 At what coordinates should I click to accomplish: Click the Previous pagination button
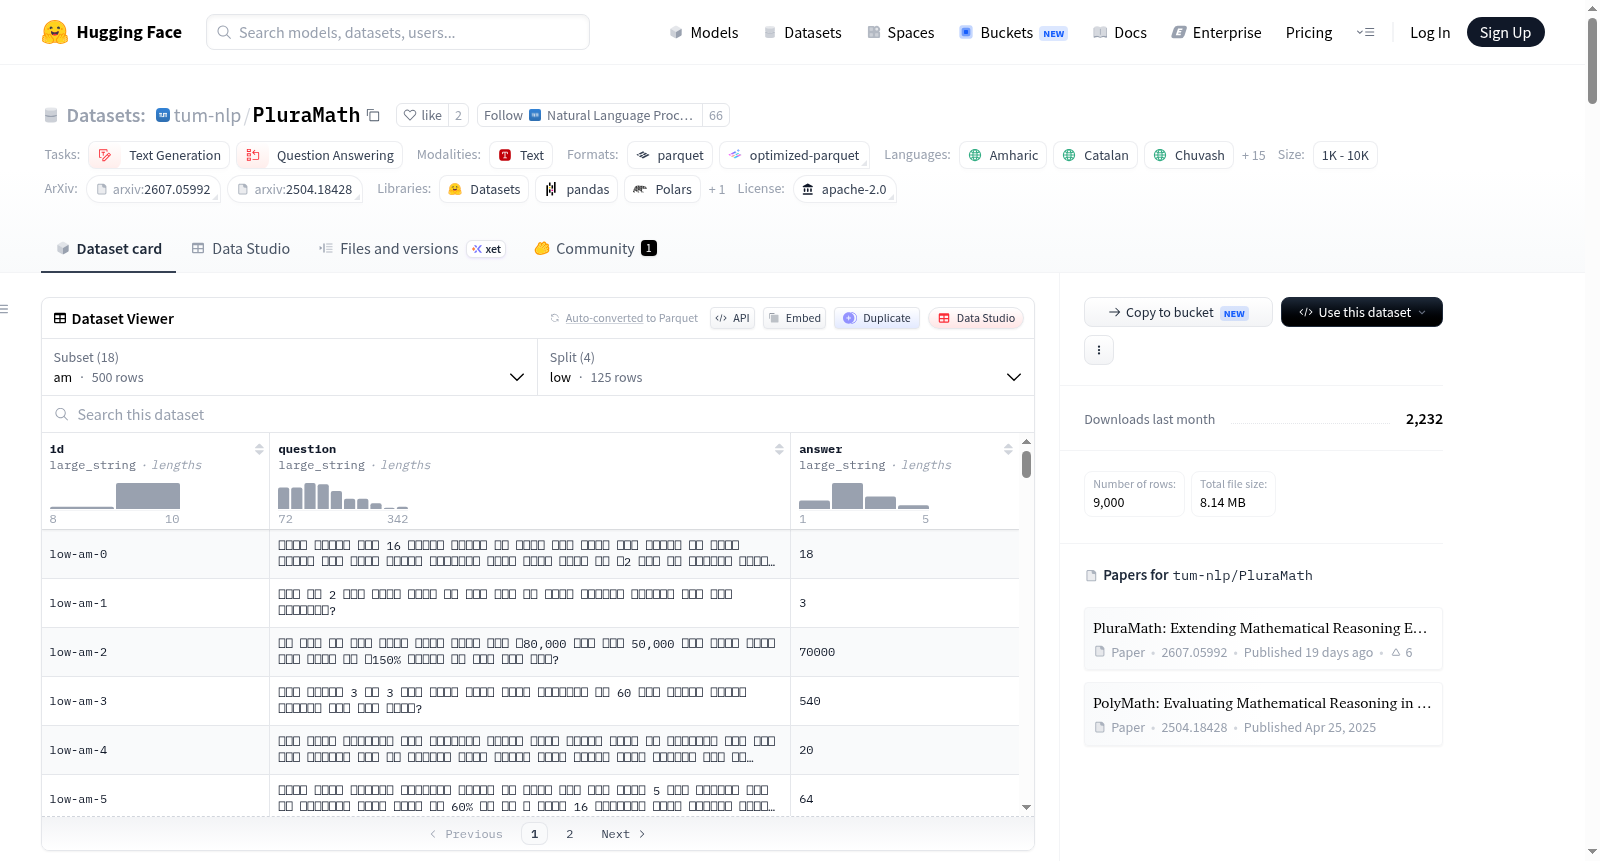pos(466,834)
